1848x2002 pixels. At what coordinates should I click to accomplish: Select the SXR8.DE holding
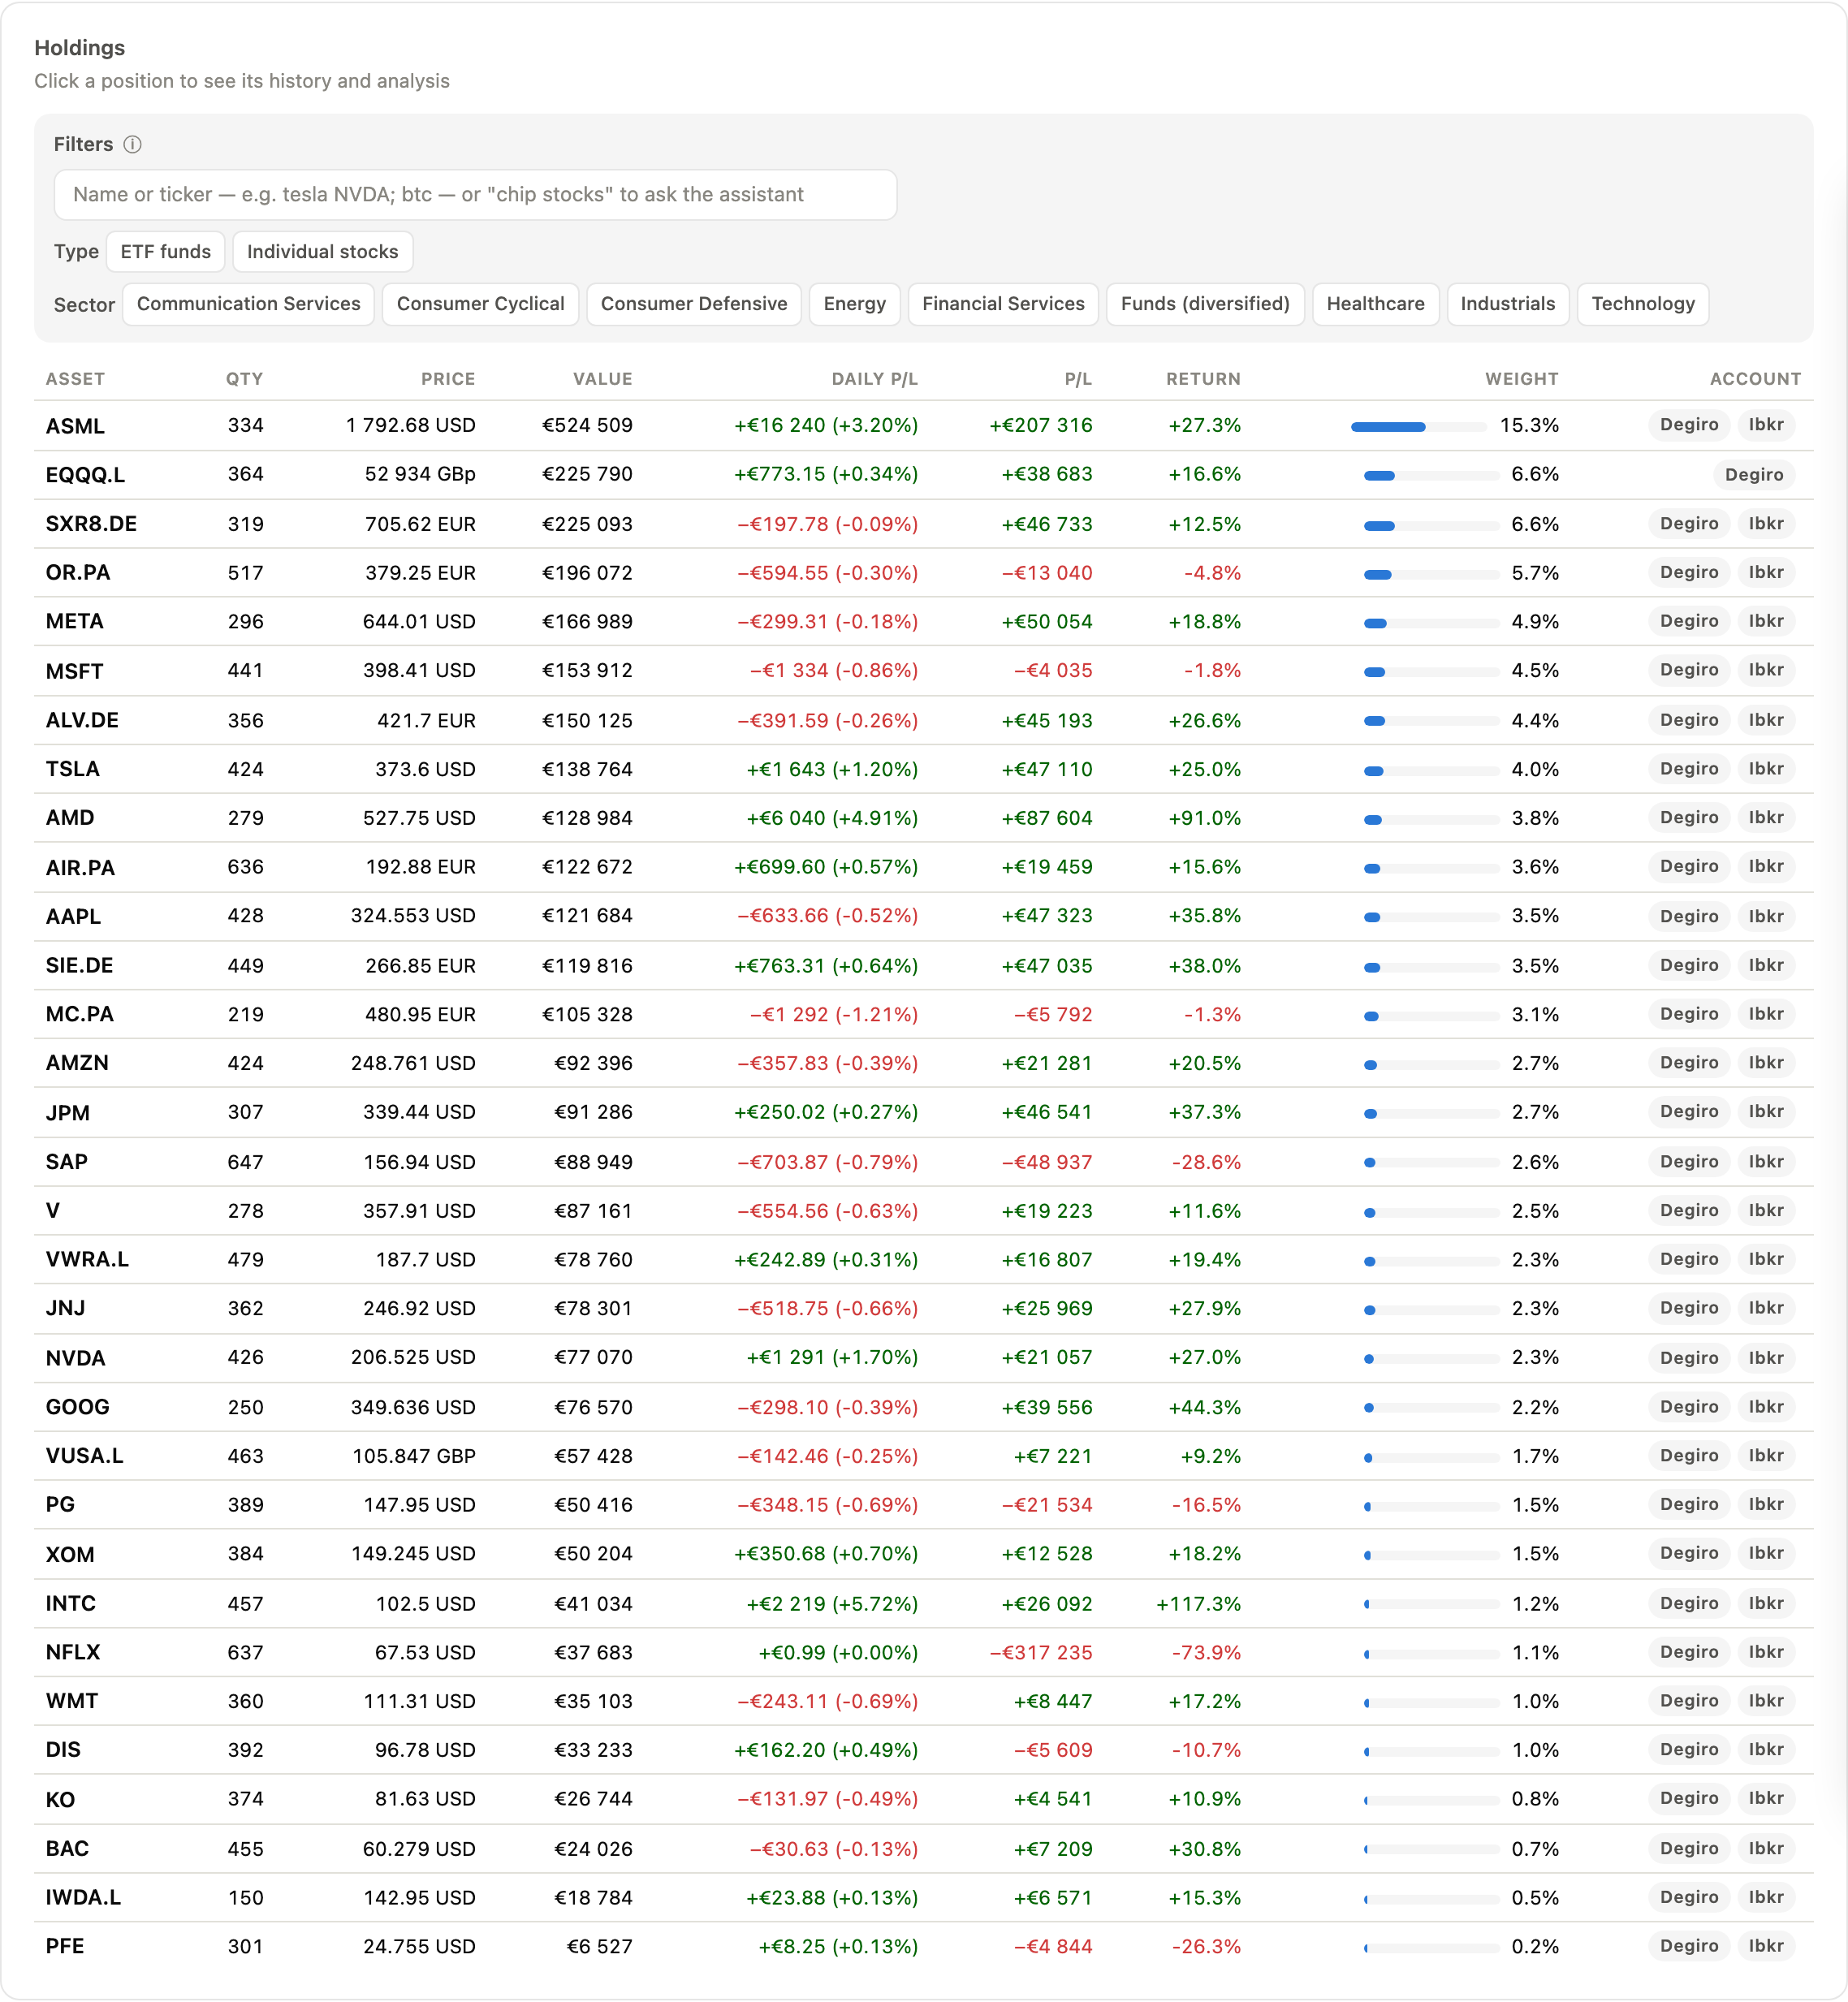click(x=923, y=523)
